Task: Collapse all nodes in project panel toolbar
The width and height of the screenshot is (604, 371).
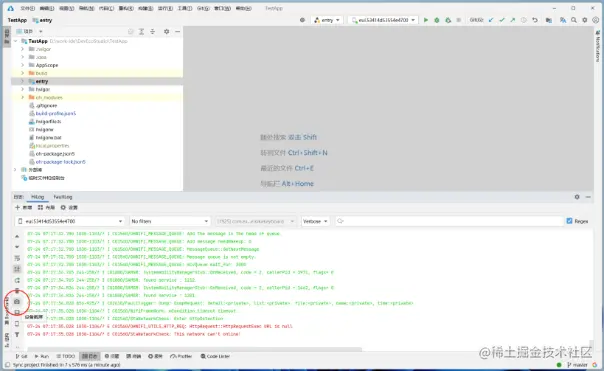Action: (153, 32)
